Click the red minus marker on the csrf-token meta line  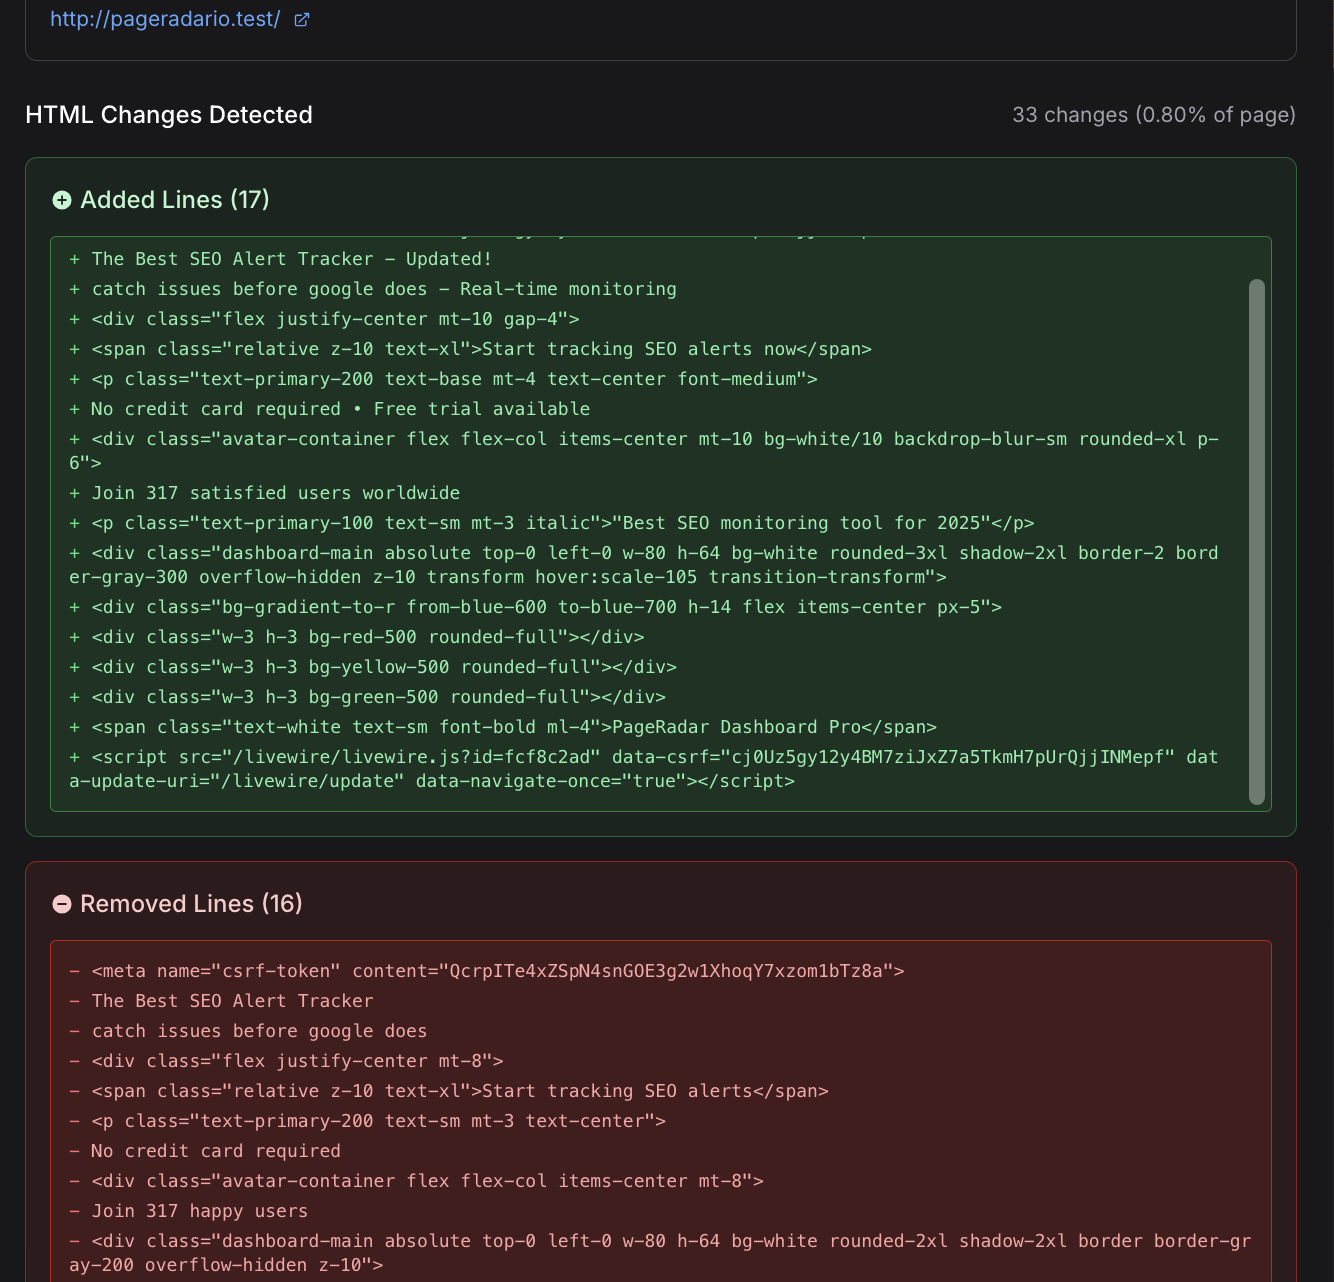click(73, 970)
